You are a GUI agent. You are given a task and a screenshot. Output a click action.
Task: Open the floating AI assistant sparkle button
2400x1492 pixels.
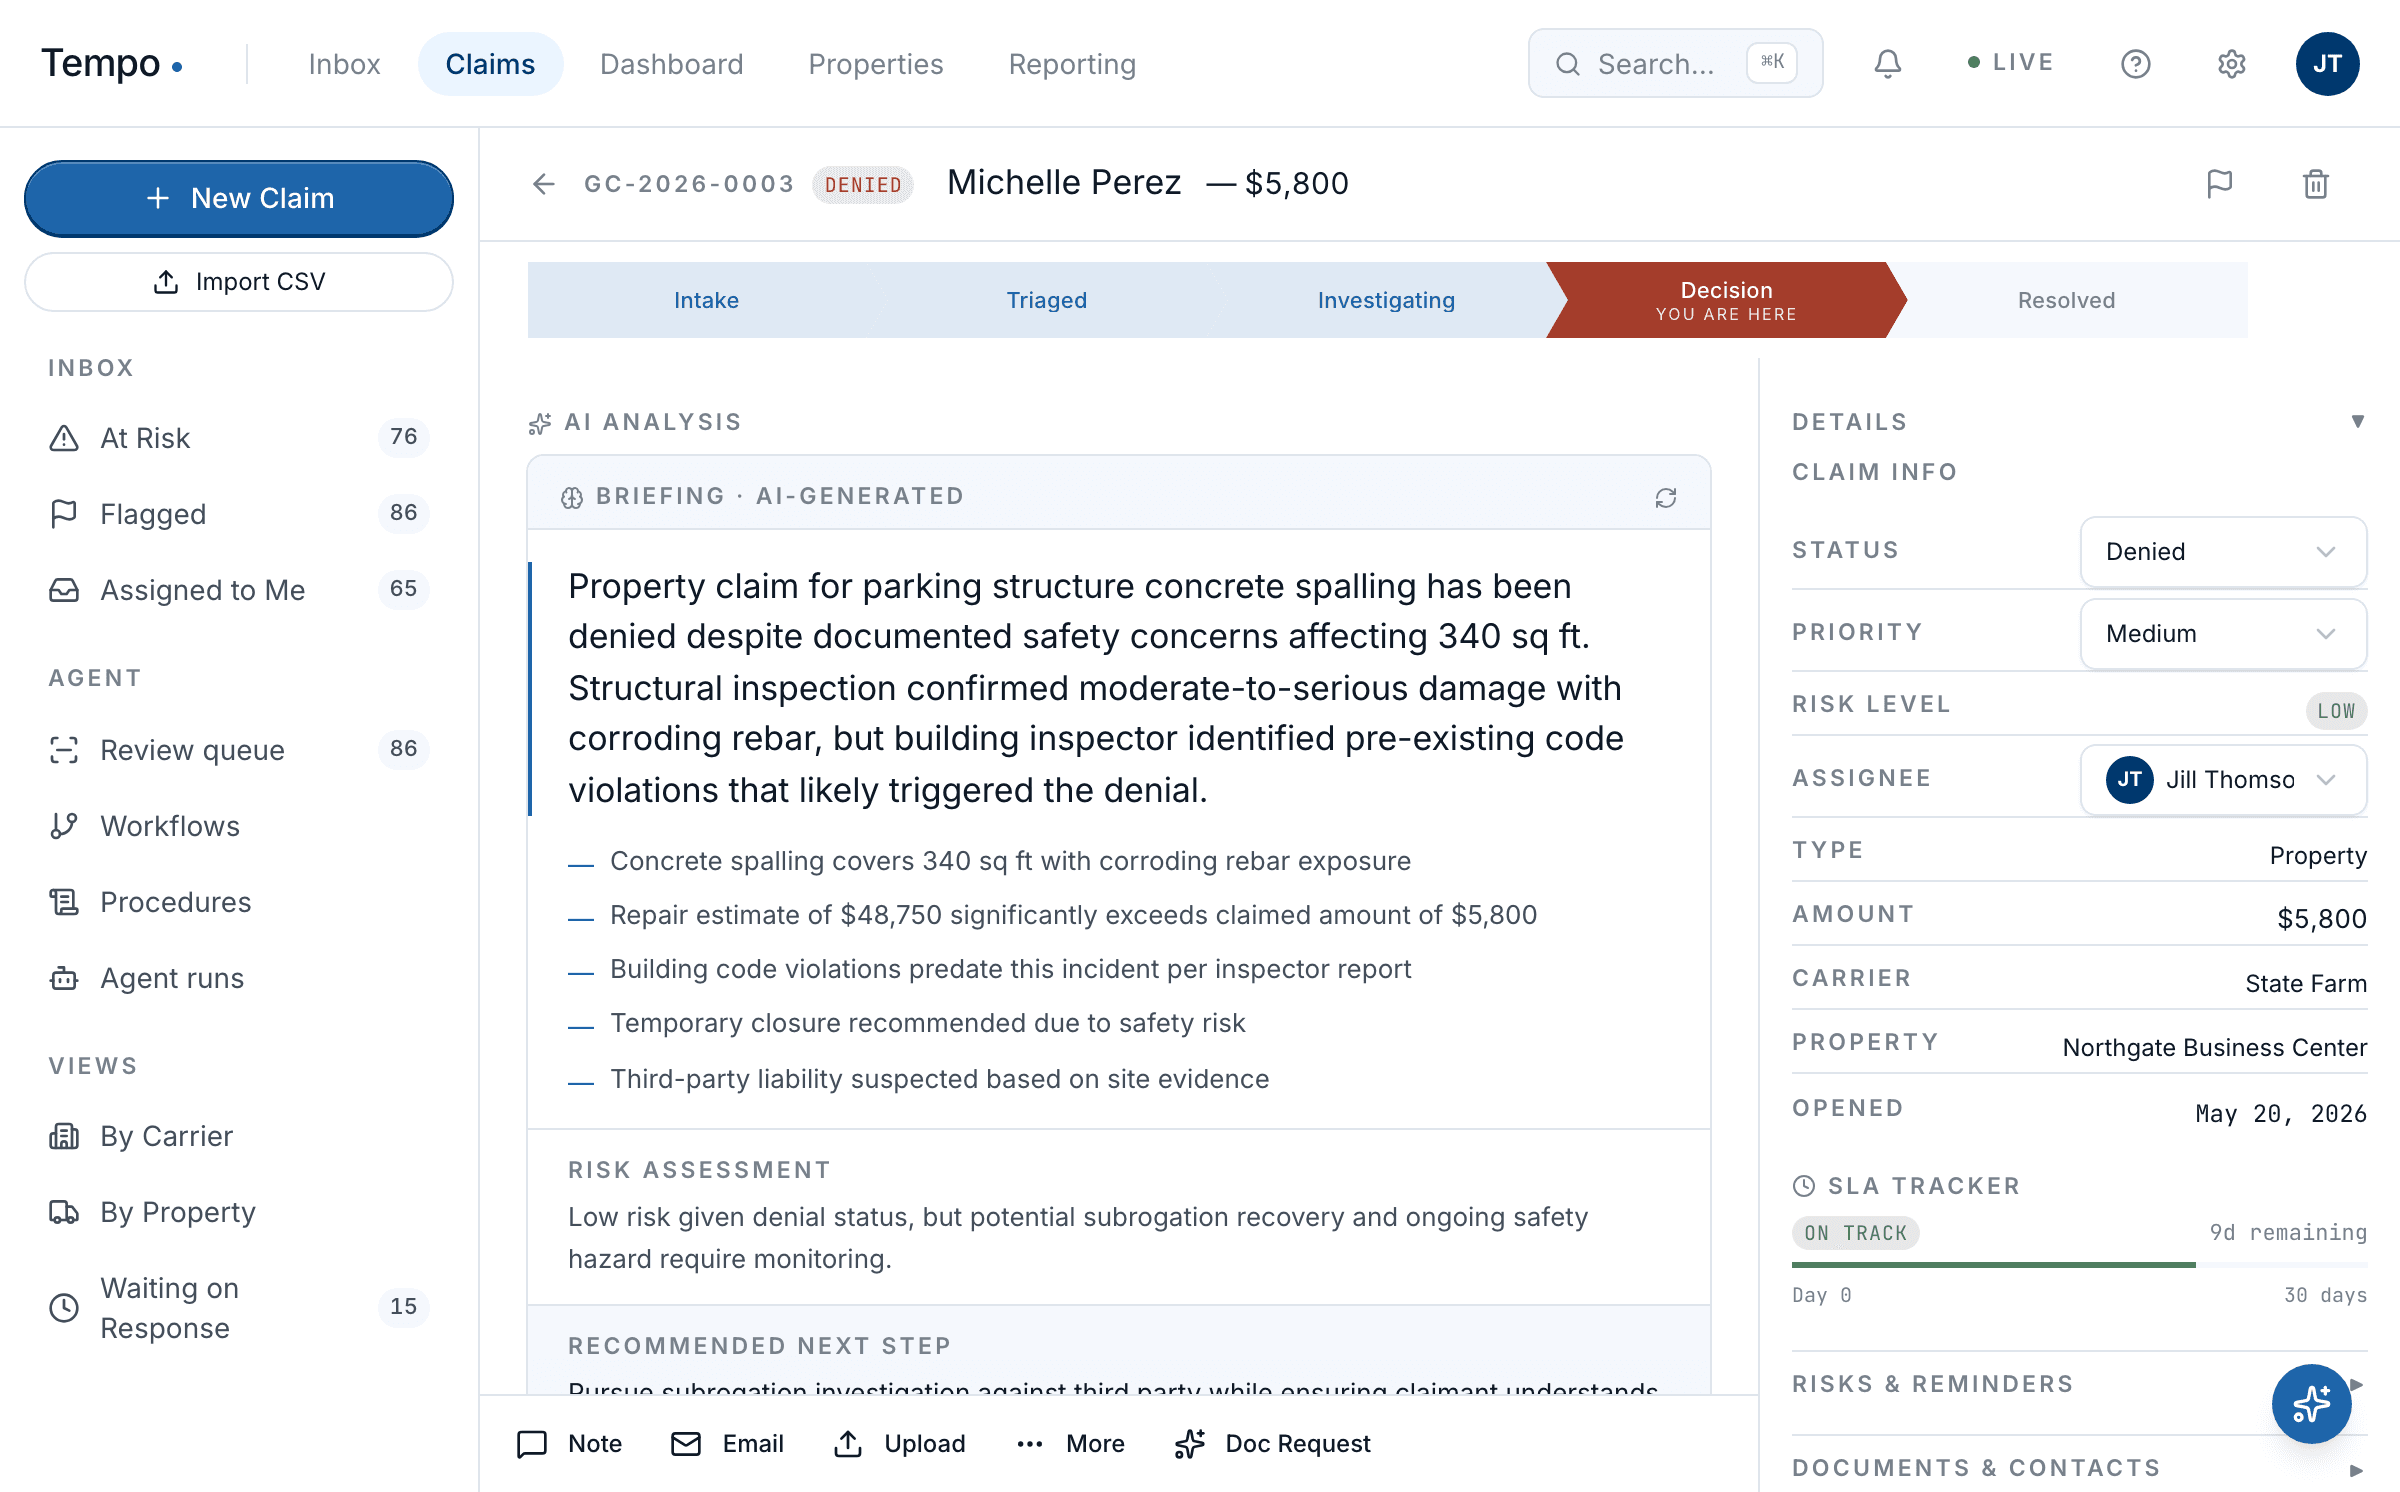[x=2311, y=1403]
